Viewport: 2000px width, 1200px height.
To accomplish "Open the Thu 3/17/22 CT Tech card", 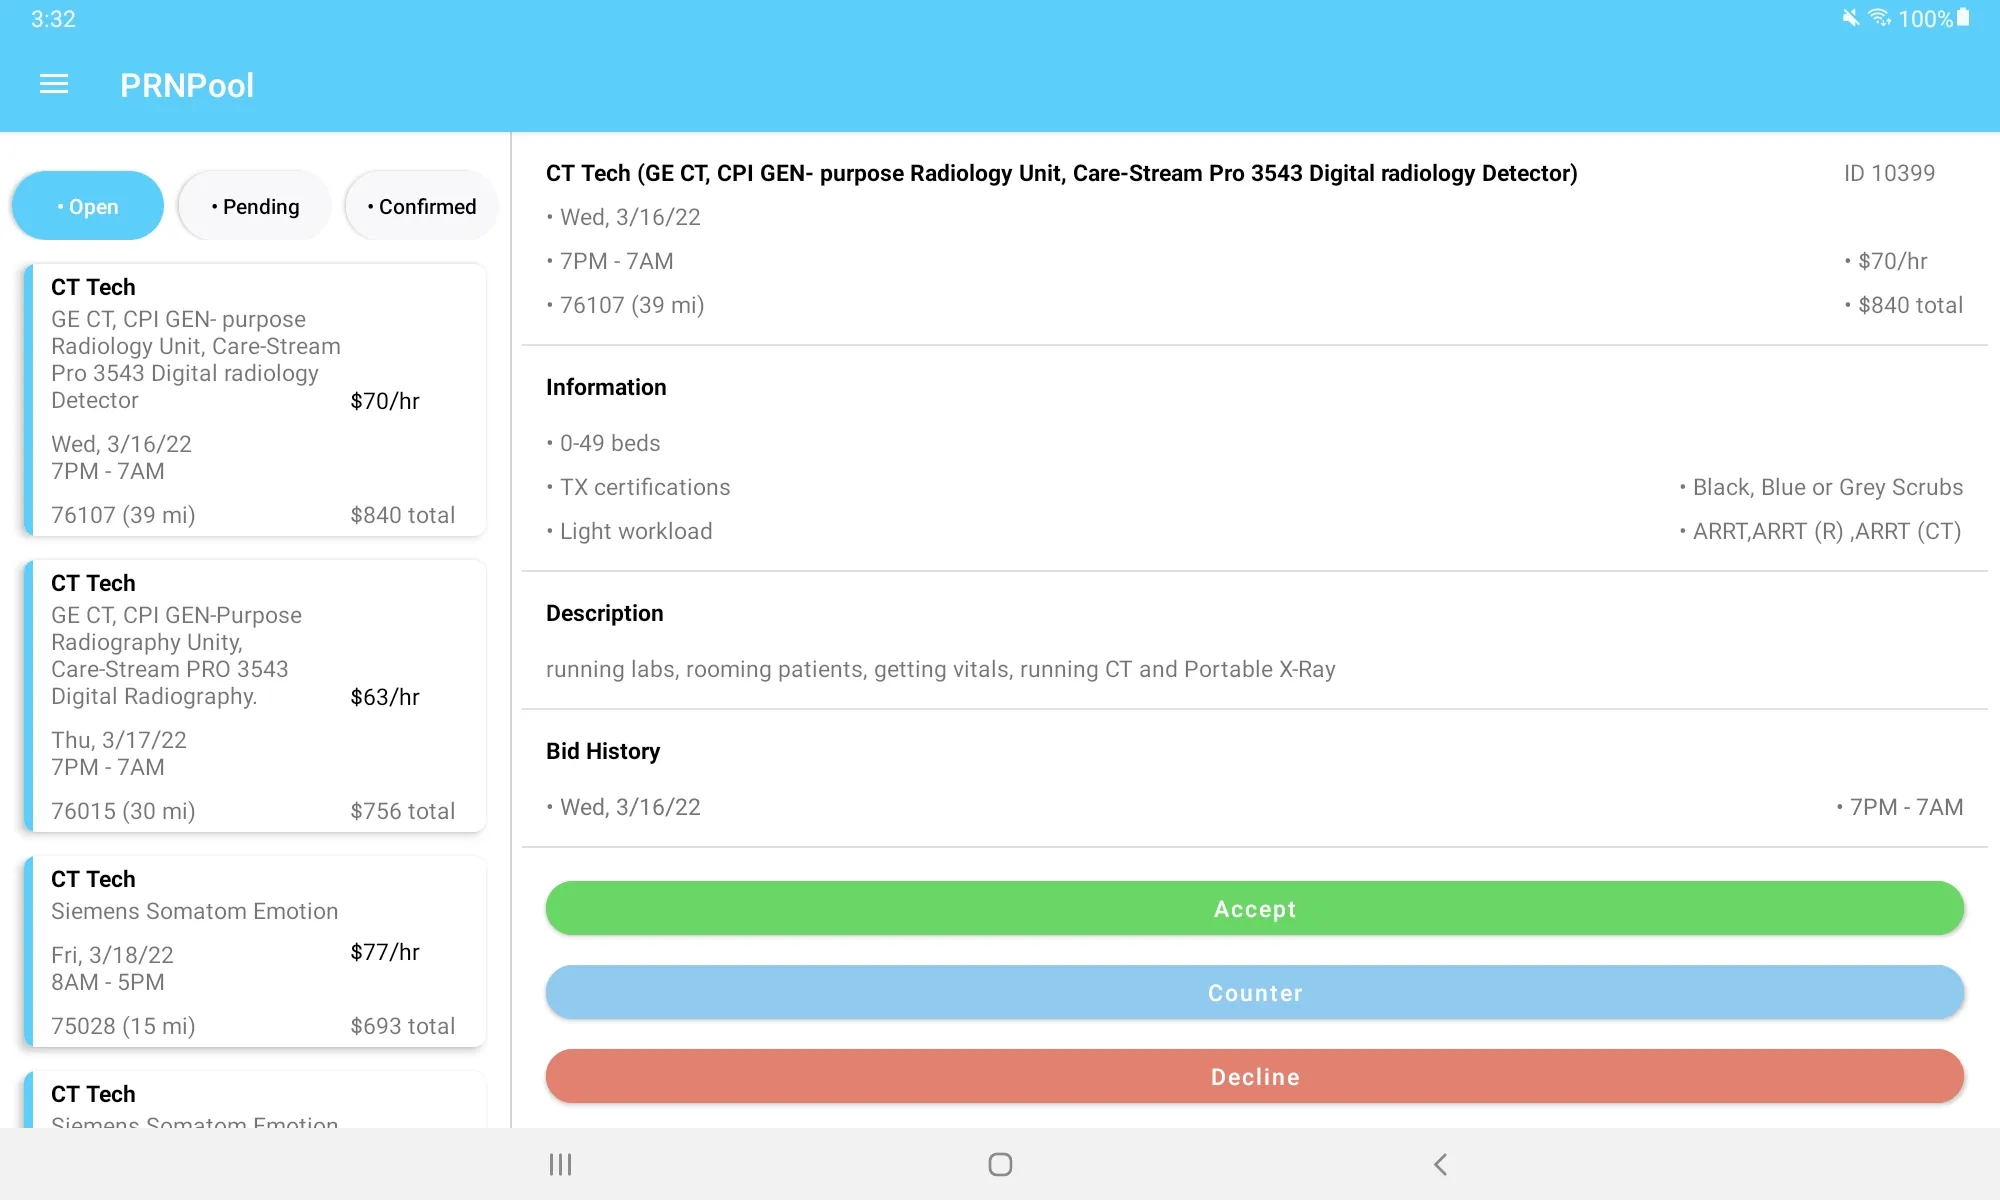I will (x=255, y=696).
